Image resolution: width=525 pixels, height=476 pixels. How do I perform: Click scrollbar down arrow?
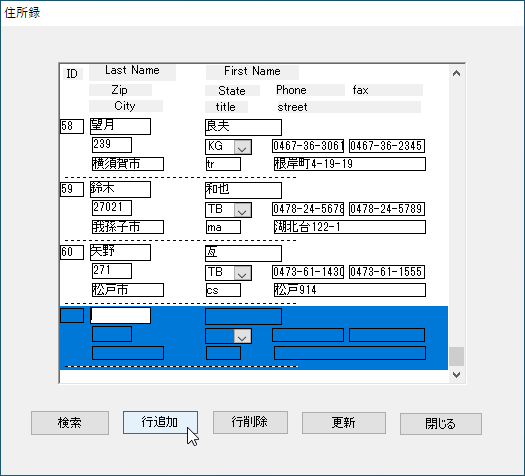456,375
